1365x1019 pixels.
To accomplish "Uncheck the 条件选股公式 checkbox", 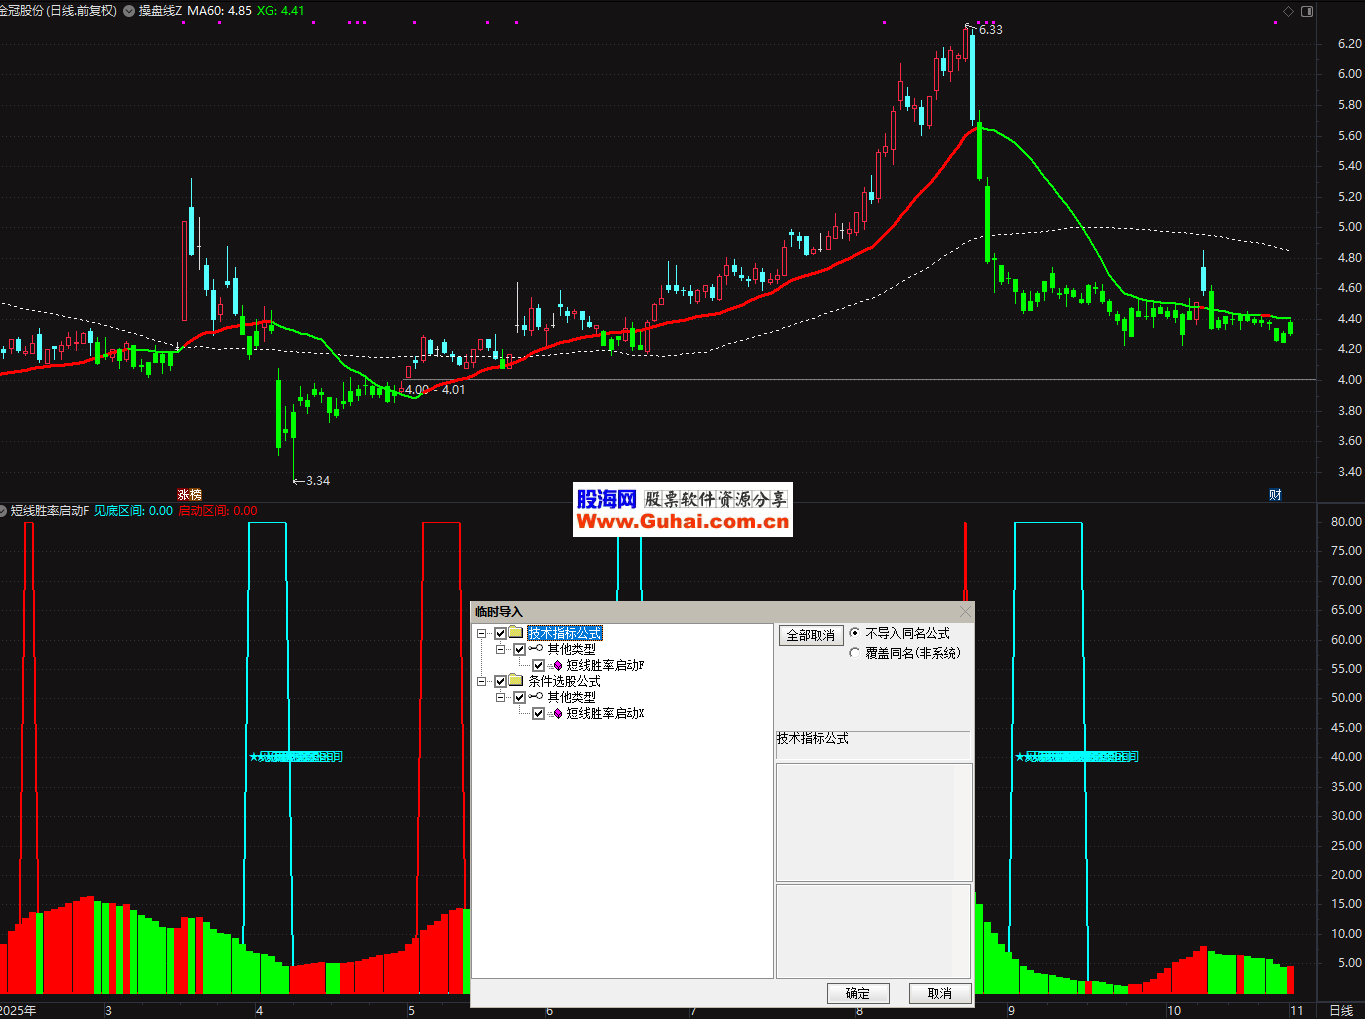I will (500, 681).
